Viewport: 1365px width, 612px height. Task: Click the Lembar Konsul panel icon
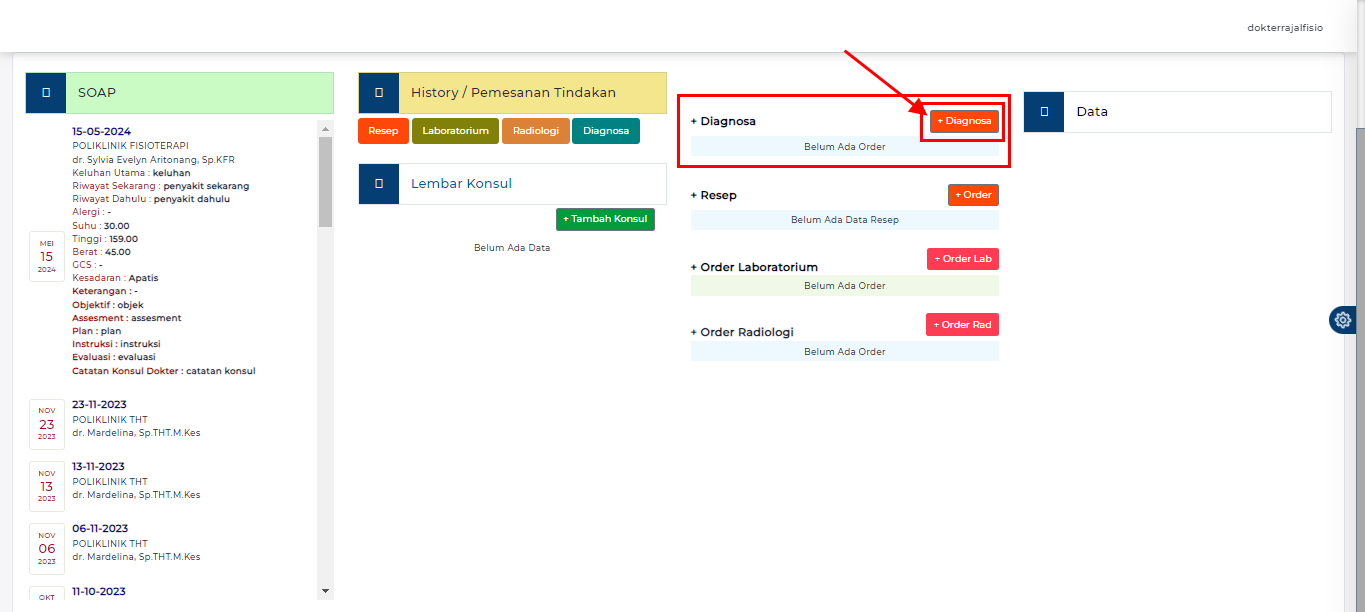[379, 184]
